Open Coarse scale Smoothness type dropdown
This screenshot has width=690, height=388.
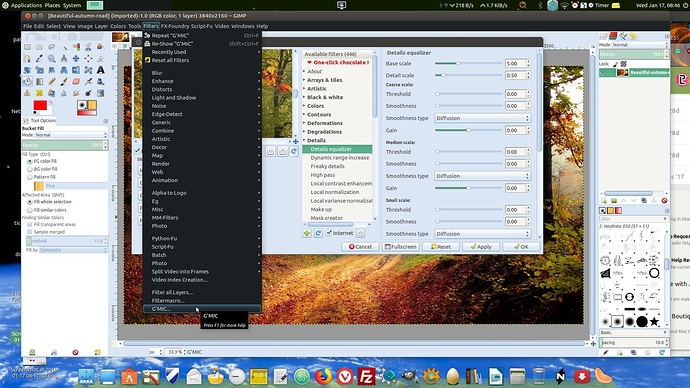482,118
